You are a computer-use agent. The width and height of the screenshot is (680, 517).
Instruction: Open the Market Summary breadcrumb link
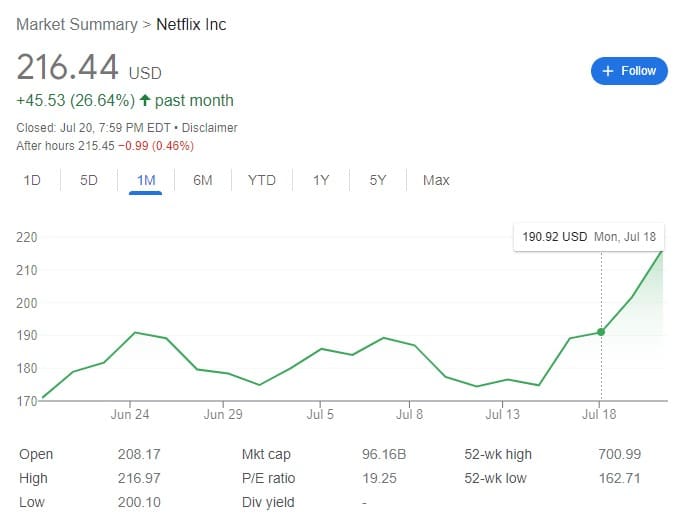[x=77, y=24]
